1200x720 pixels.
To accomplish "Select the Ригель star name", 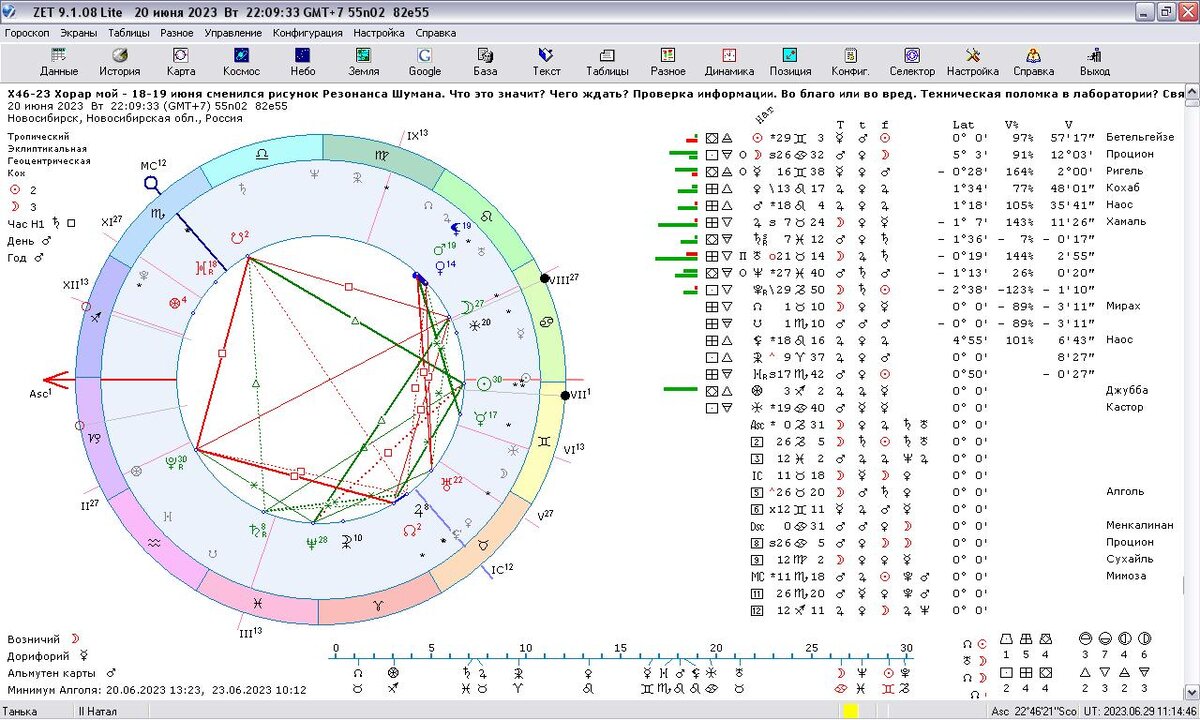I will [1124, 171].
